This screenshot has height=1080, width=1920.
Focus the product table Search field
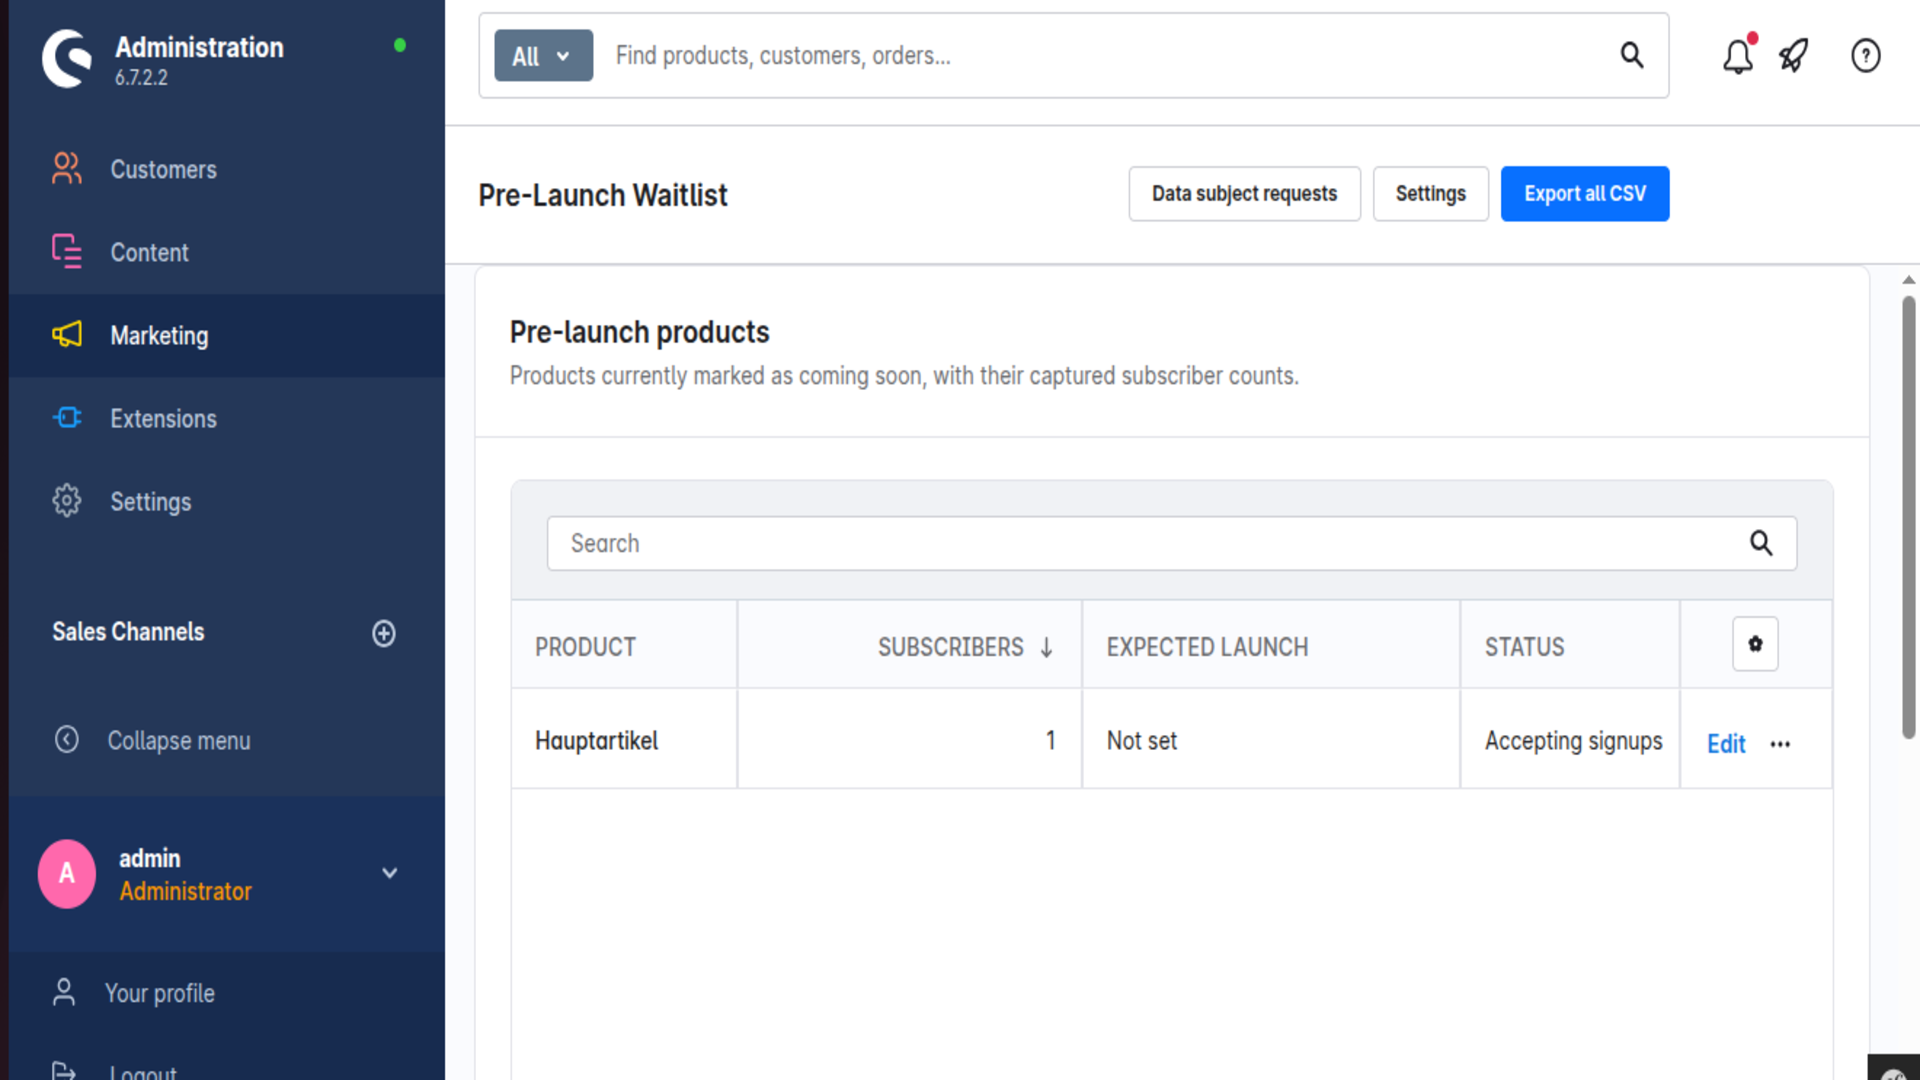[1172, 543]
